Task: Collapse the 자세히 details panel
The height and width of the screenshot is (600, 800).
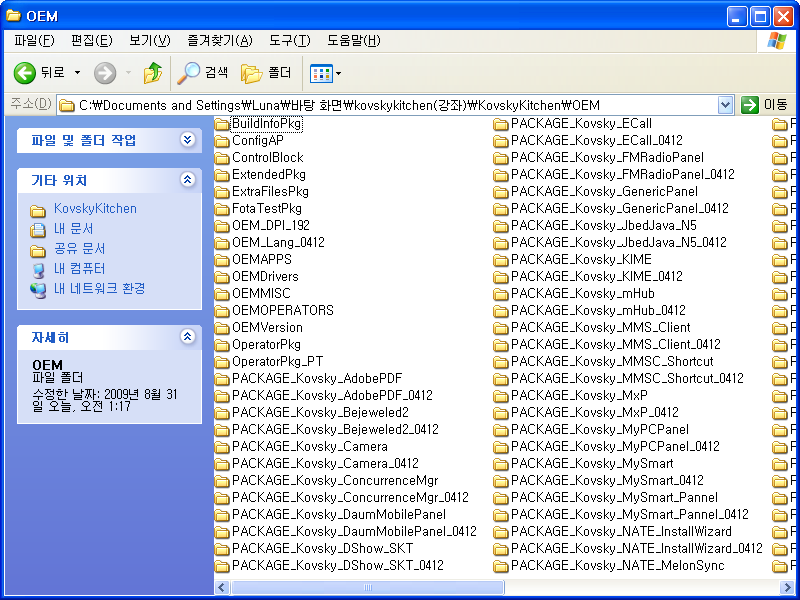Action: coord(186,337)
